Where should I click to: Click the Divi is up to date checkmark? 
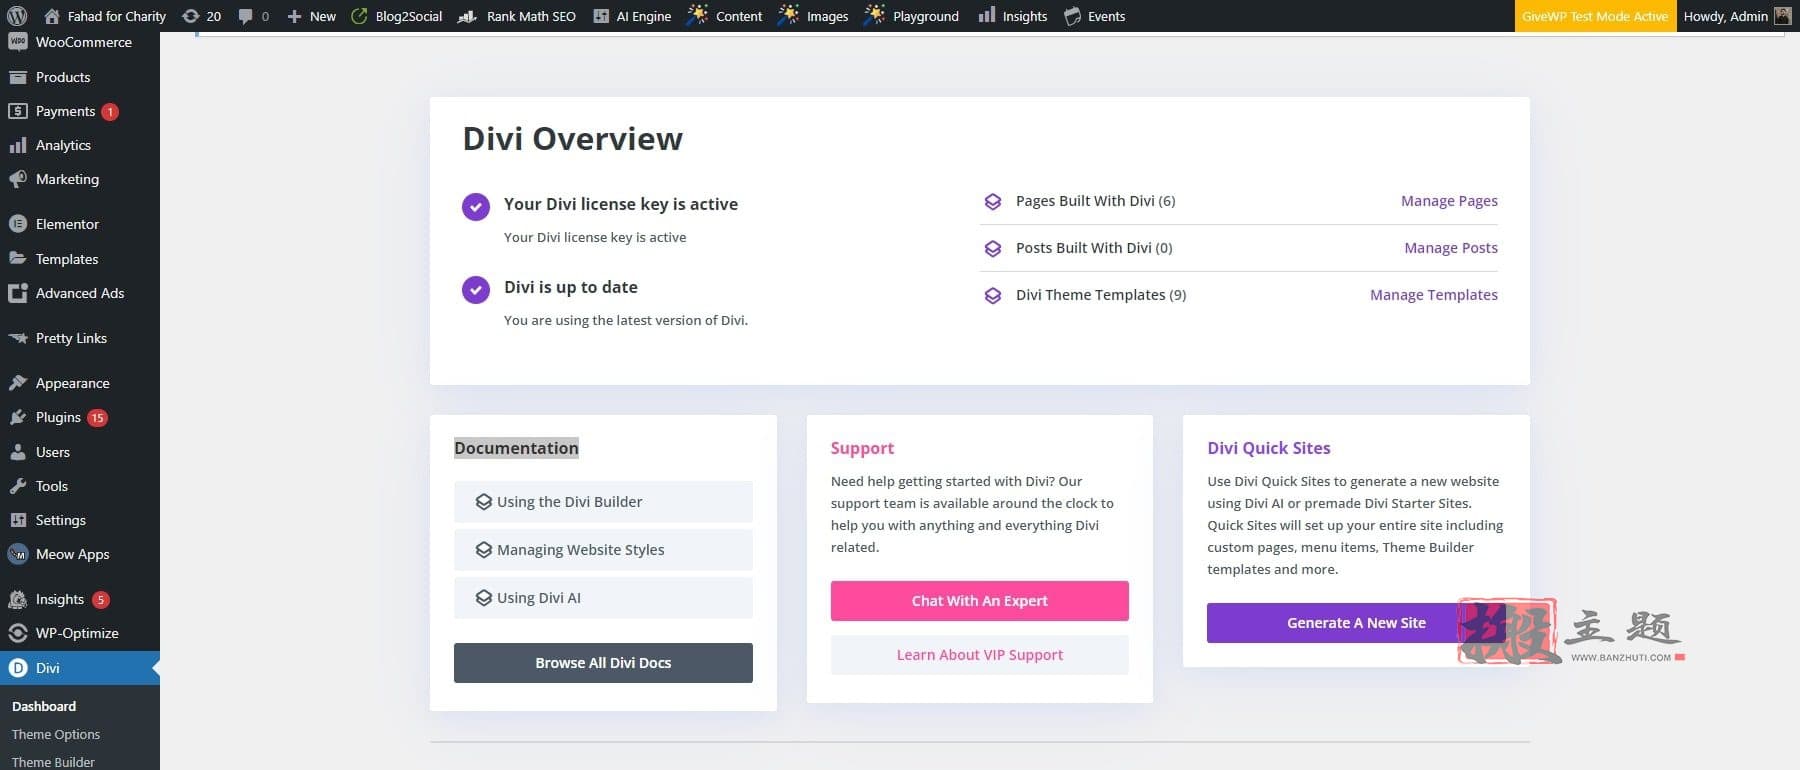pos(476,290)
